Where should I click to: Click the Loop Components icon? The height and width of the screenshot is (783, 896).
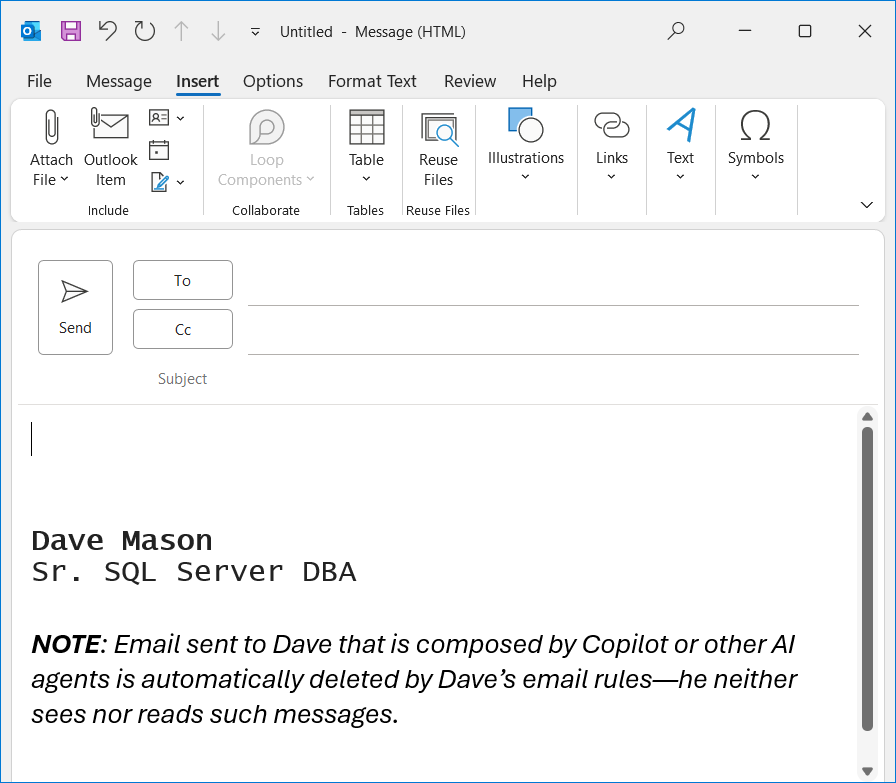266,127
